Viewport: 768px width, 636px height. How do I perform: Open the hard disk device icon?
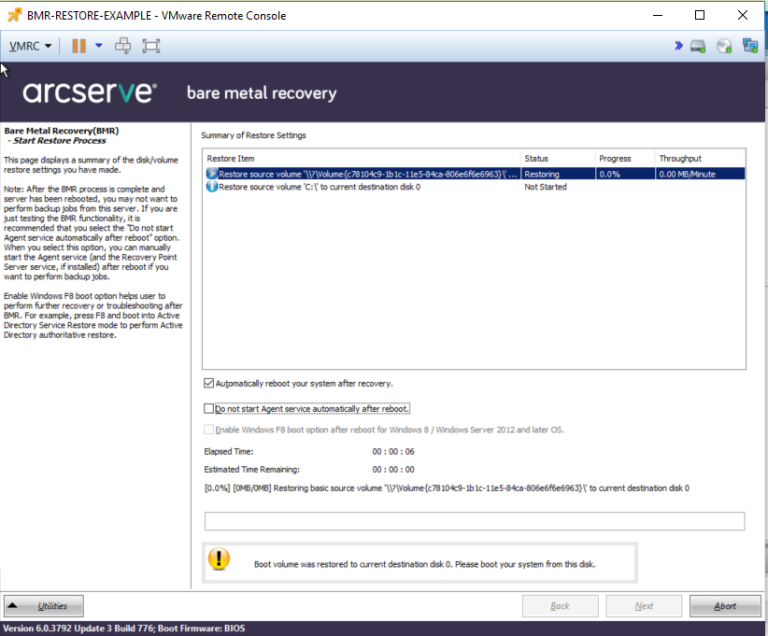pos(697,47)
